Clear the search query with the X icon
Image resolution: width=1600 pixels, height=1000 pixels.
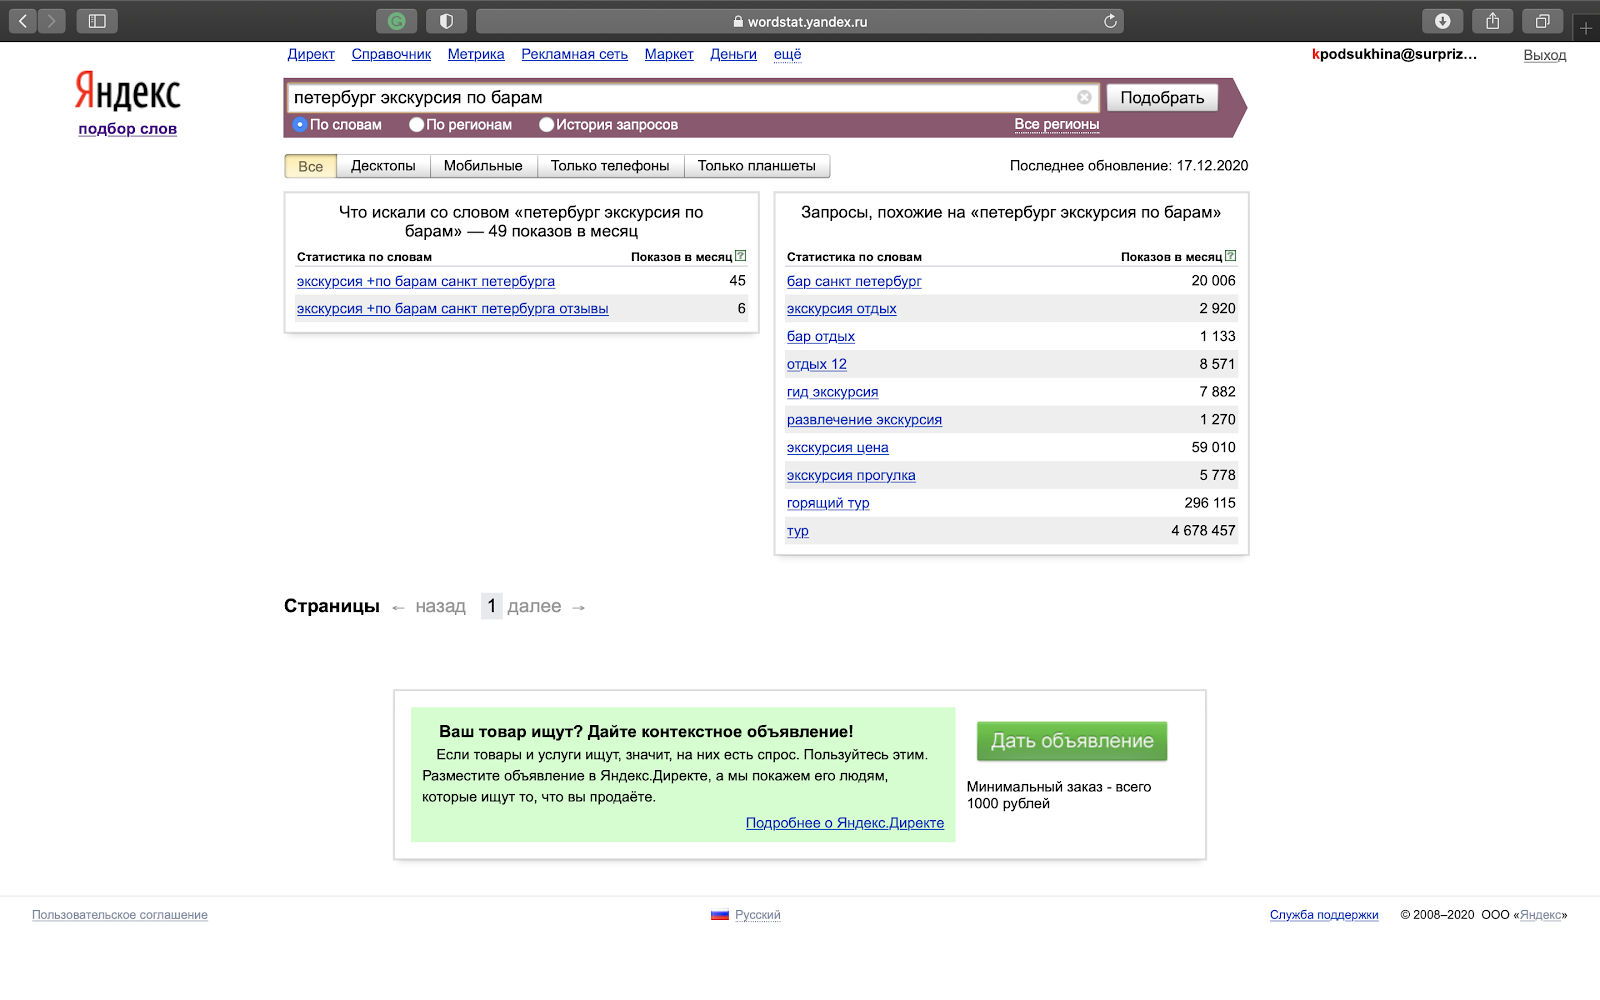(1084, 97)
